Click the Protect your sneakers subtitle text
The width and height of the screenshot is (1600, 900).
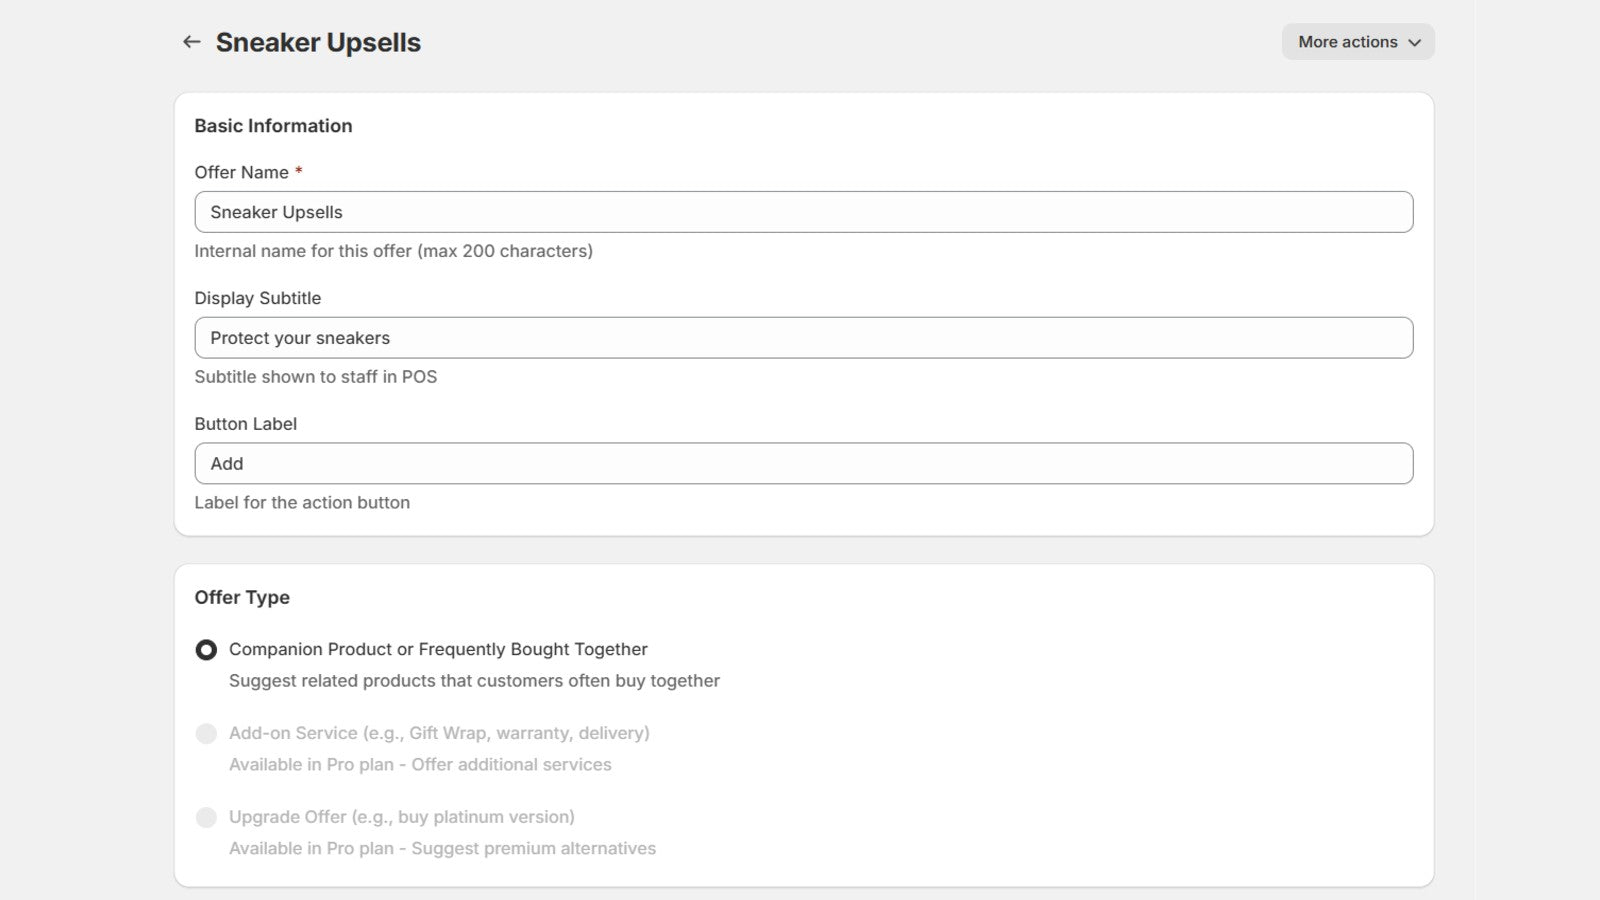(x=300, y=337)
